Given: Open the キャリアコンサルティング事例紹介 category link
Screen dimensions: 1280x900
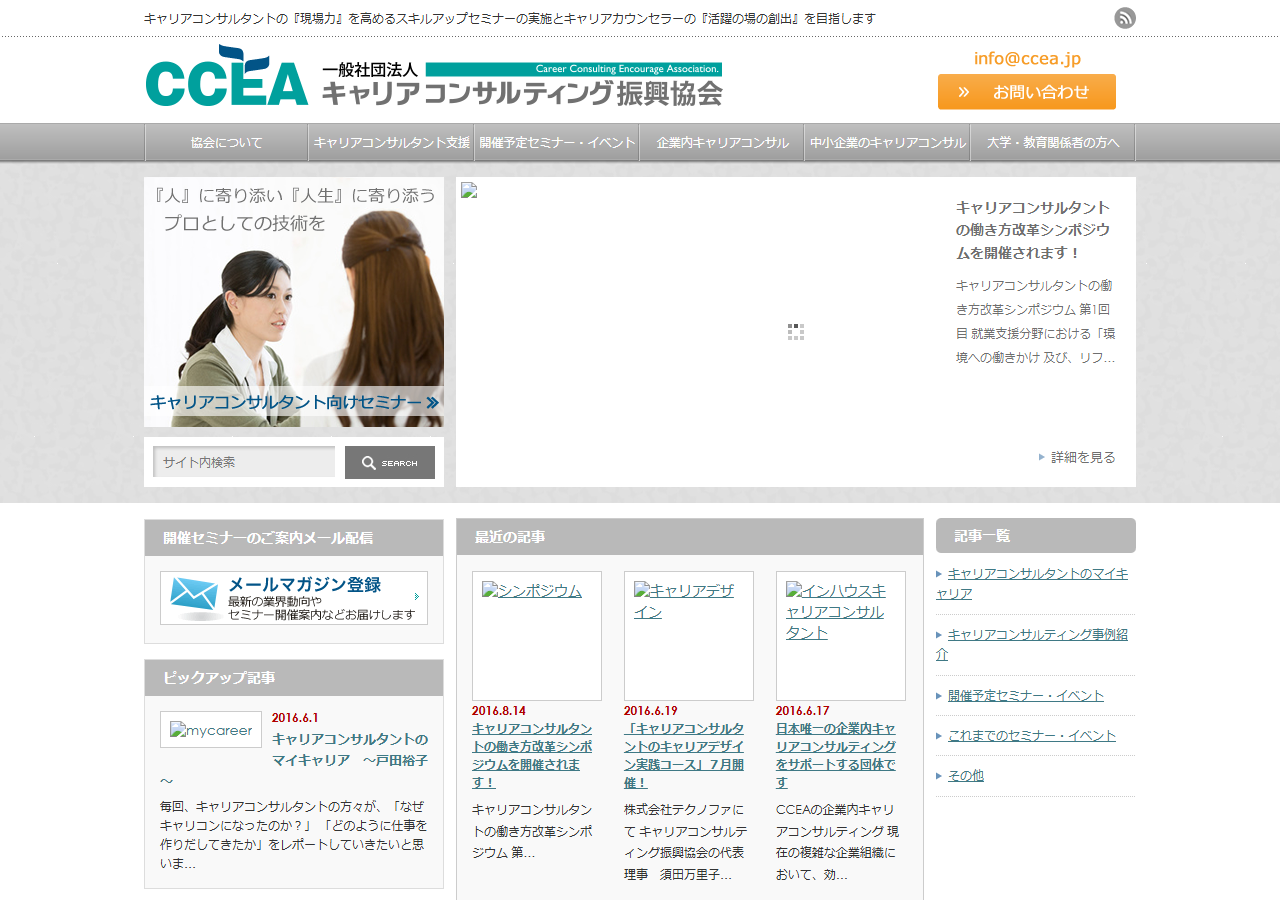Looking at the screenshot, I should (1032, 644).
